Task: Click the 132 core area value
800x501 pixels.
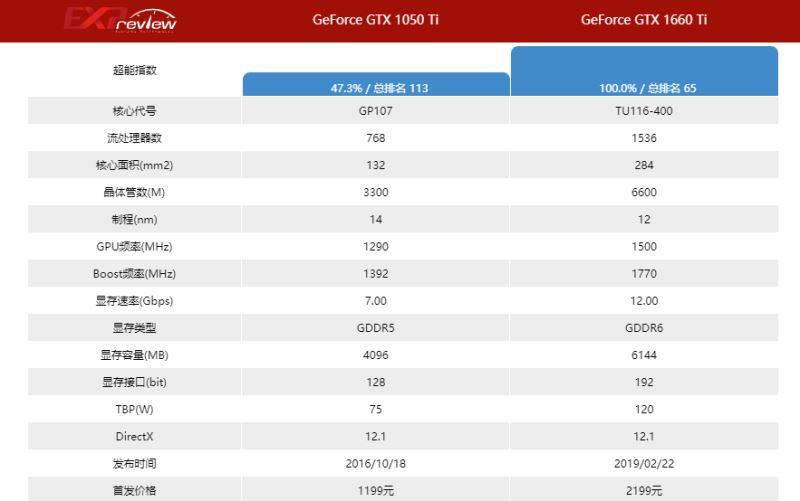Action: 376,165
